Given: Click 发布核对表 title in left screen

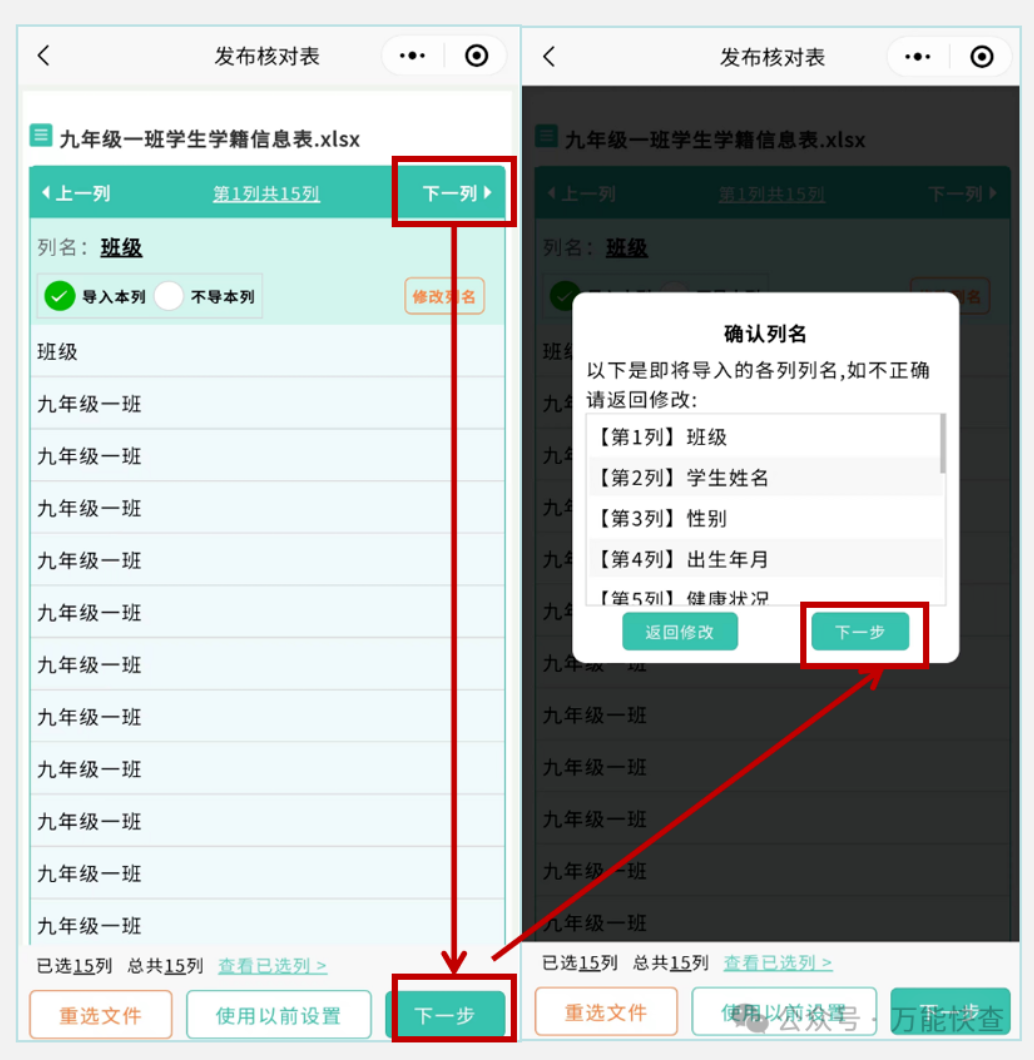Looking at the screenshot, I should click(267, 56).
